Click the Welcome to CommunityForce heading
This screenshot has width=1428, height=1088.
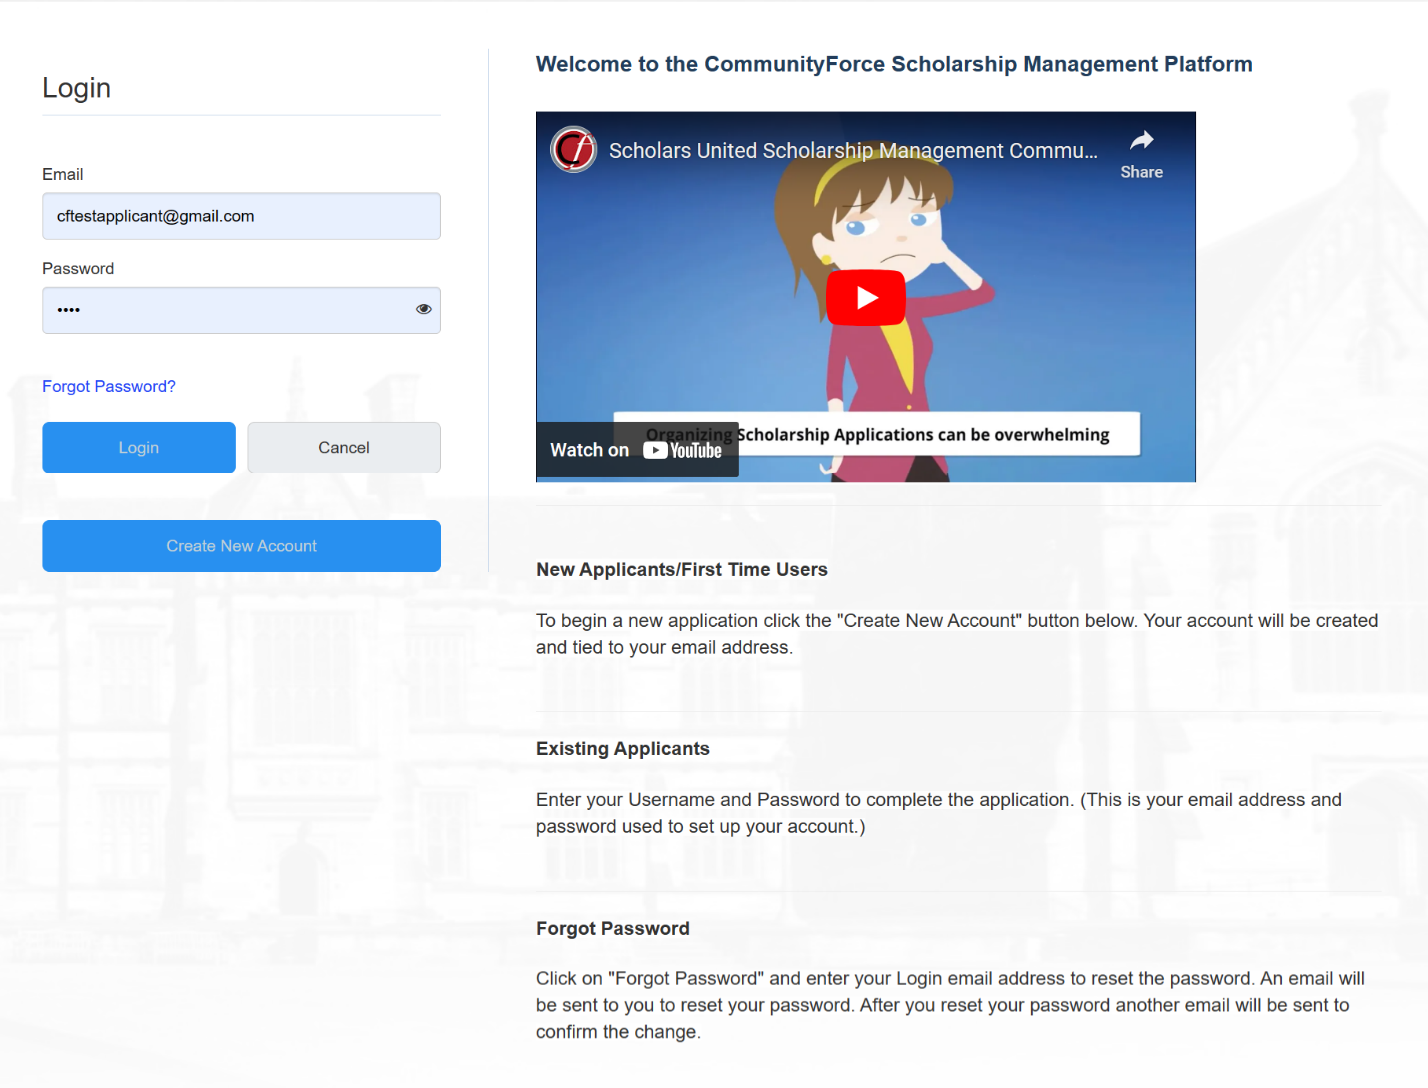click(x=893, y=64)
